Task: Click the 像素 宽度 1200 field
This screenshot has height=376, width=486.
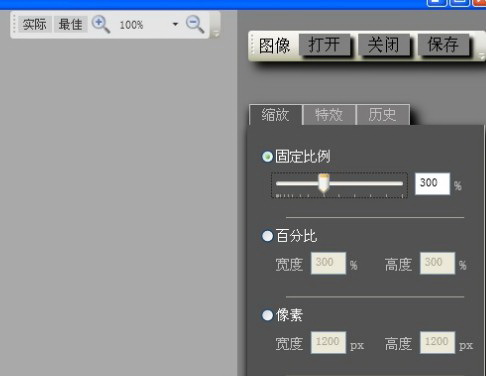Action: pyautogui.click(x=328, y=342)
